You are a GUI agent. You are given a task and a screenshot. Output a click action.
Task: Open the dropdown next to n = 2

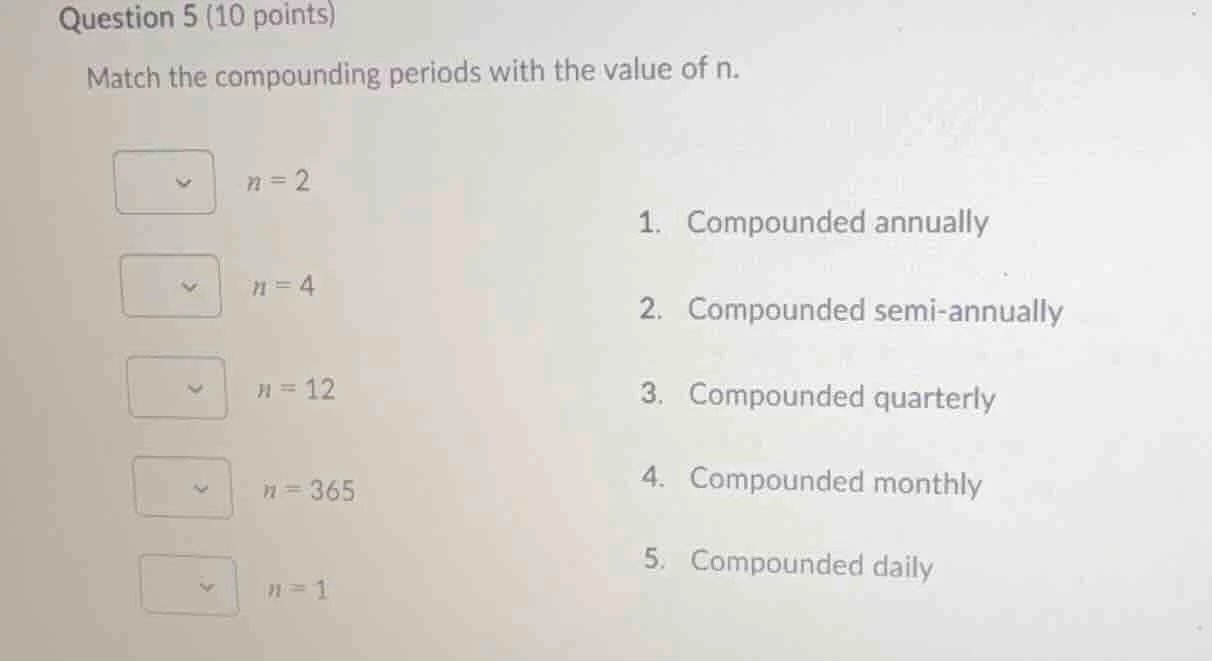tap(166, 182)
